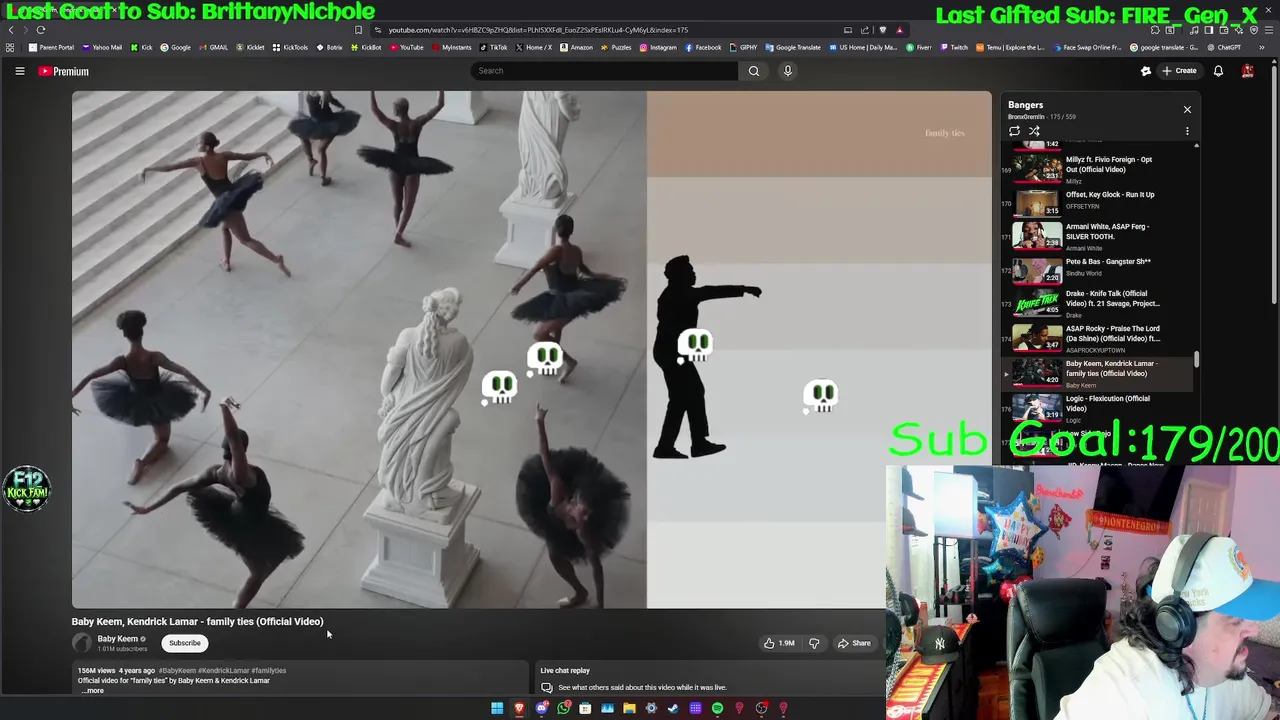Open the Facebook bookmark

(703, 47)
